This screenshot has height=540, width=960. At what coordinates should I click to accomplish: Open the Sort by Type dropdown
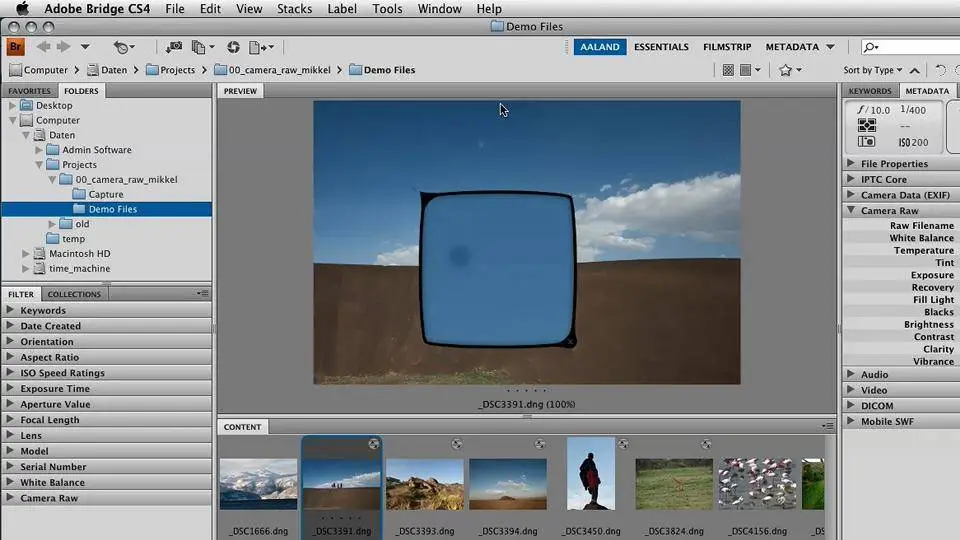871,70
